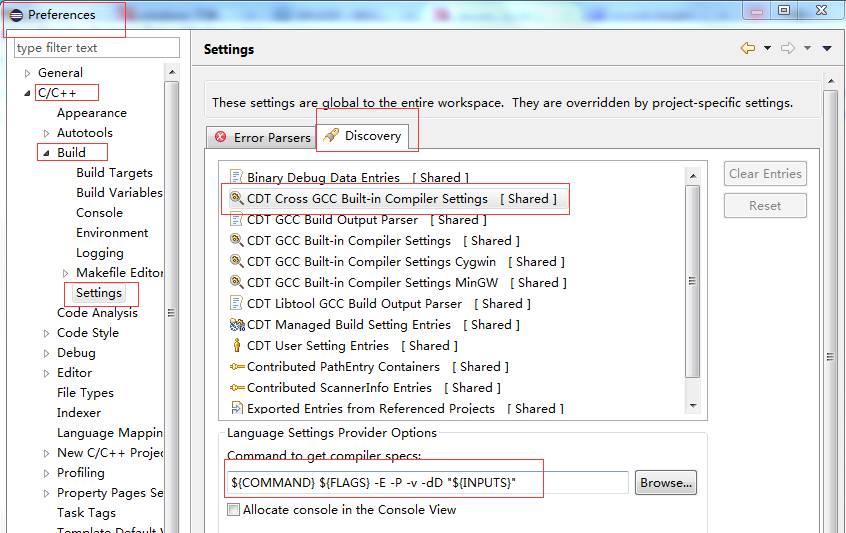The image size is (846, 533).
Task: Expand the Profiling tree node
Action: pyautogui.click(x=46, y=473)
